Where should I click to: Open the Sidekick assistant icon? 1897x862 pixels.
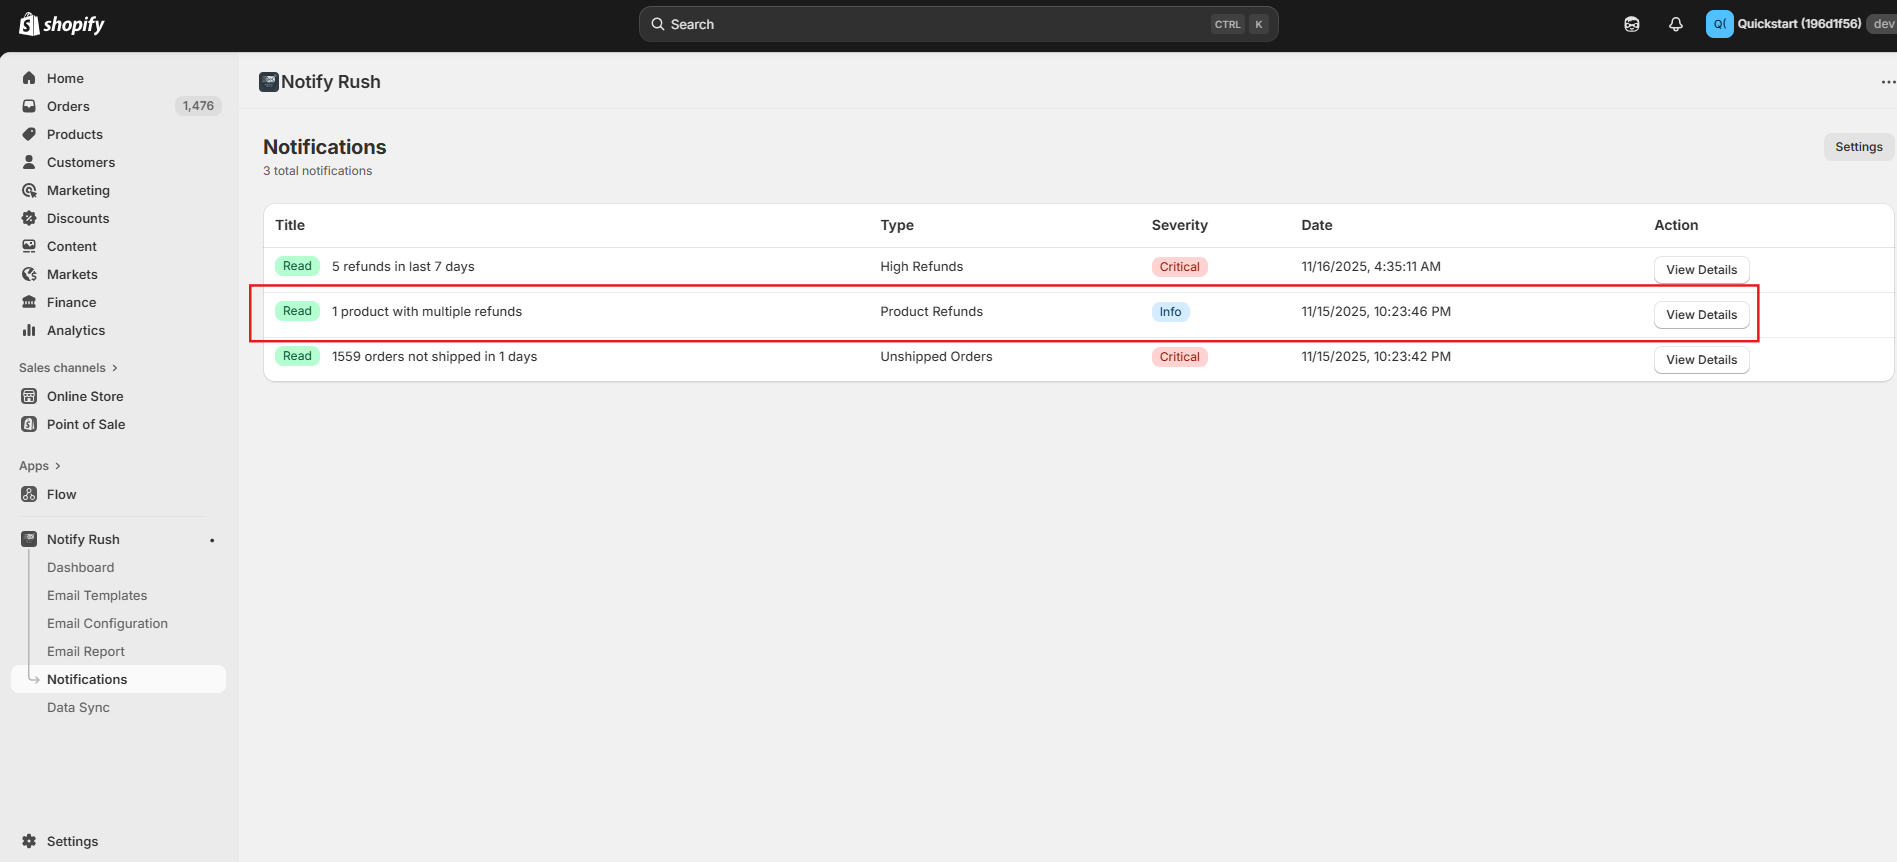(1632, 24)
